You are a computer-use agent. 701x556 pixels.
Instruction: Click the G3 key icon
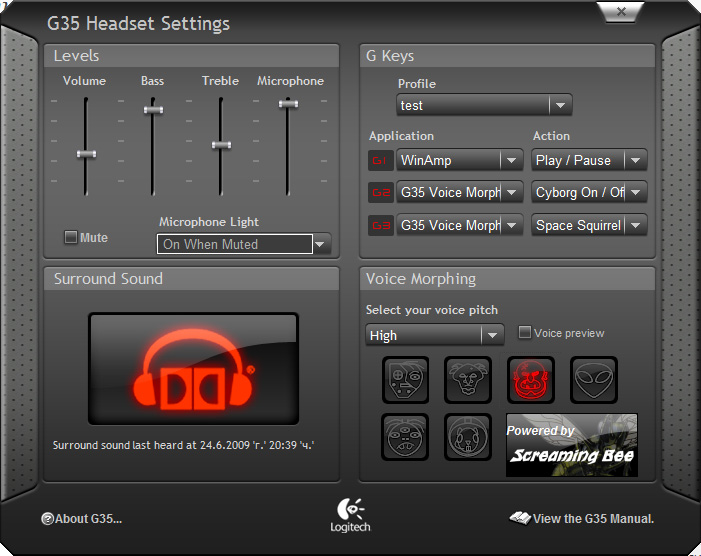380,226
